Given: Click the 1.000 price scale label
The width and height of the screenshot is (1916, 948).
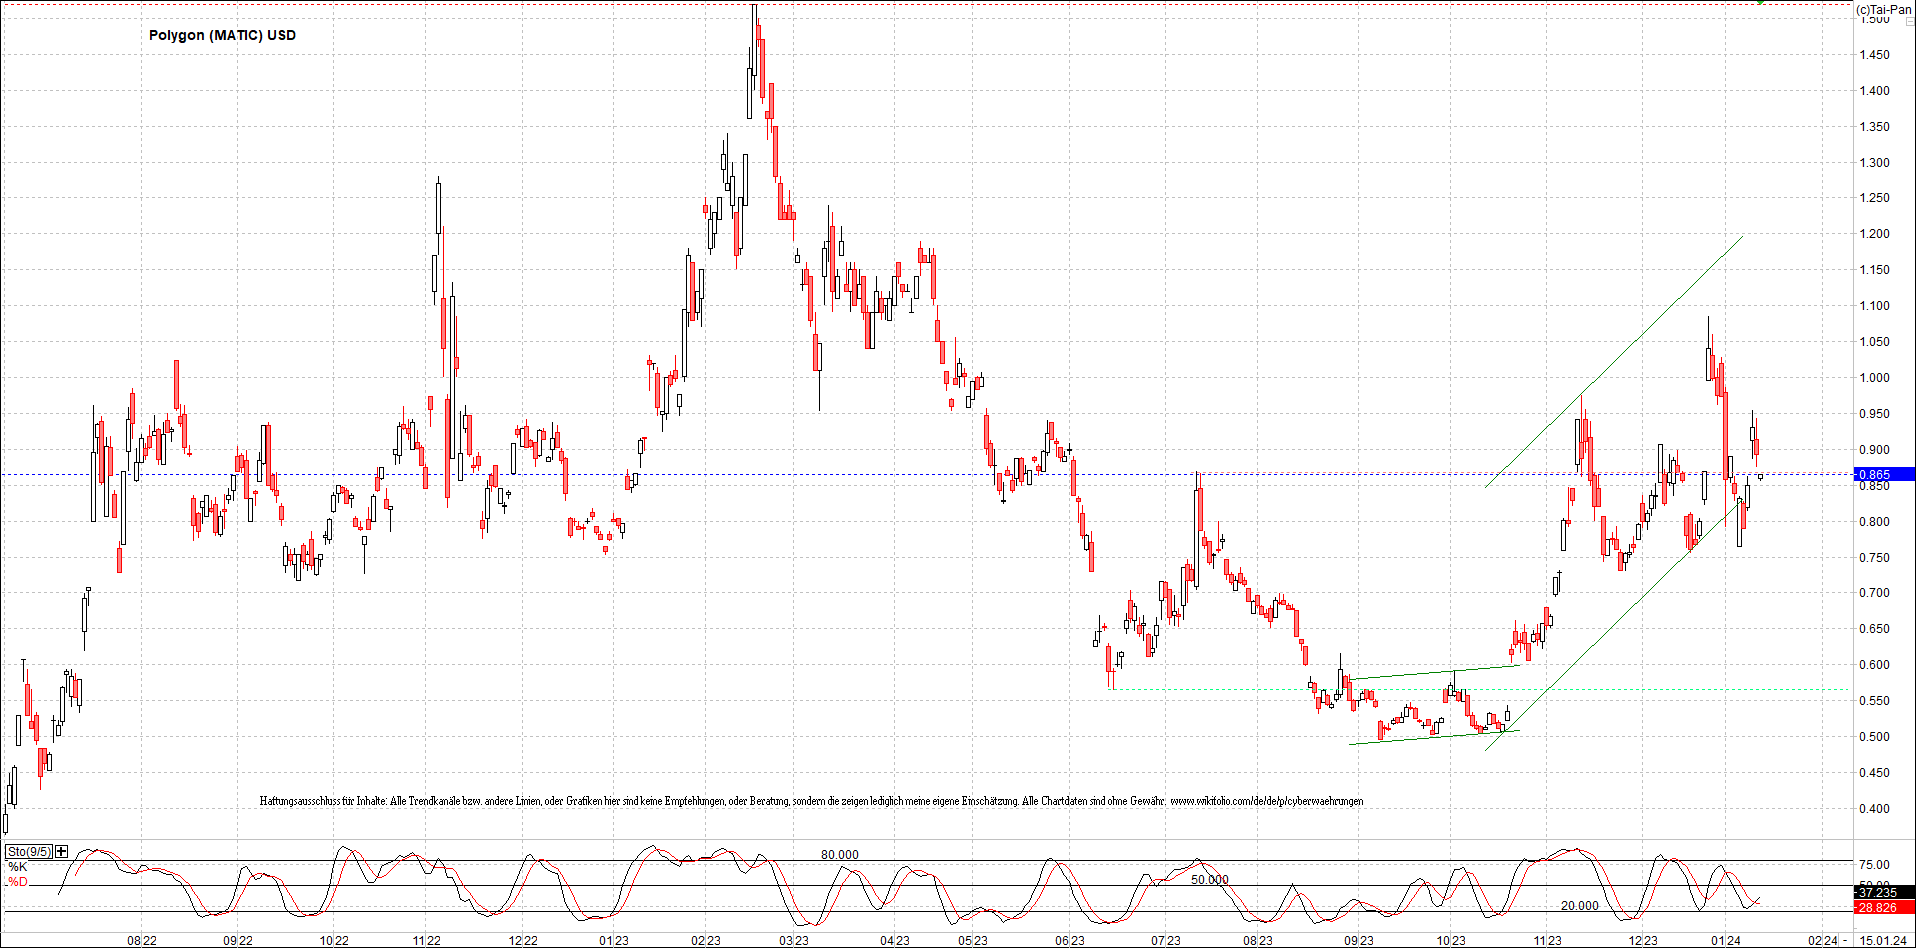Looking at the screenshot, I should click(1875, 378).
